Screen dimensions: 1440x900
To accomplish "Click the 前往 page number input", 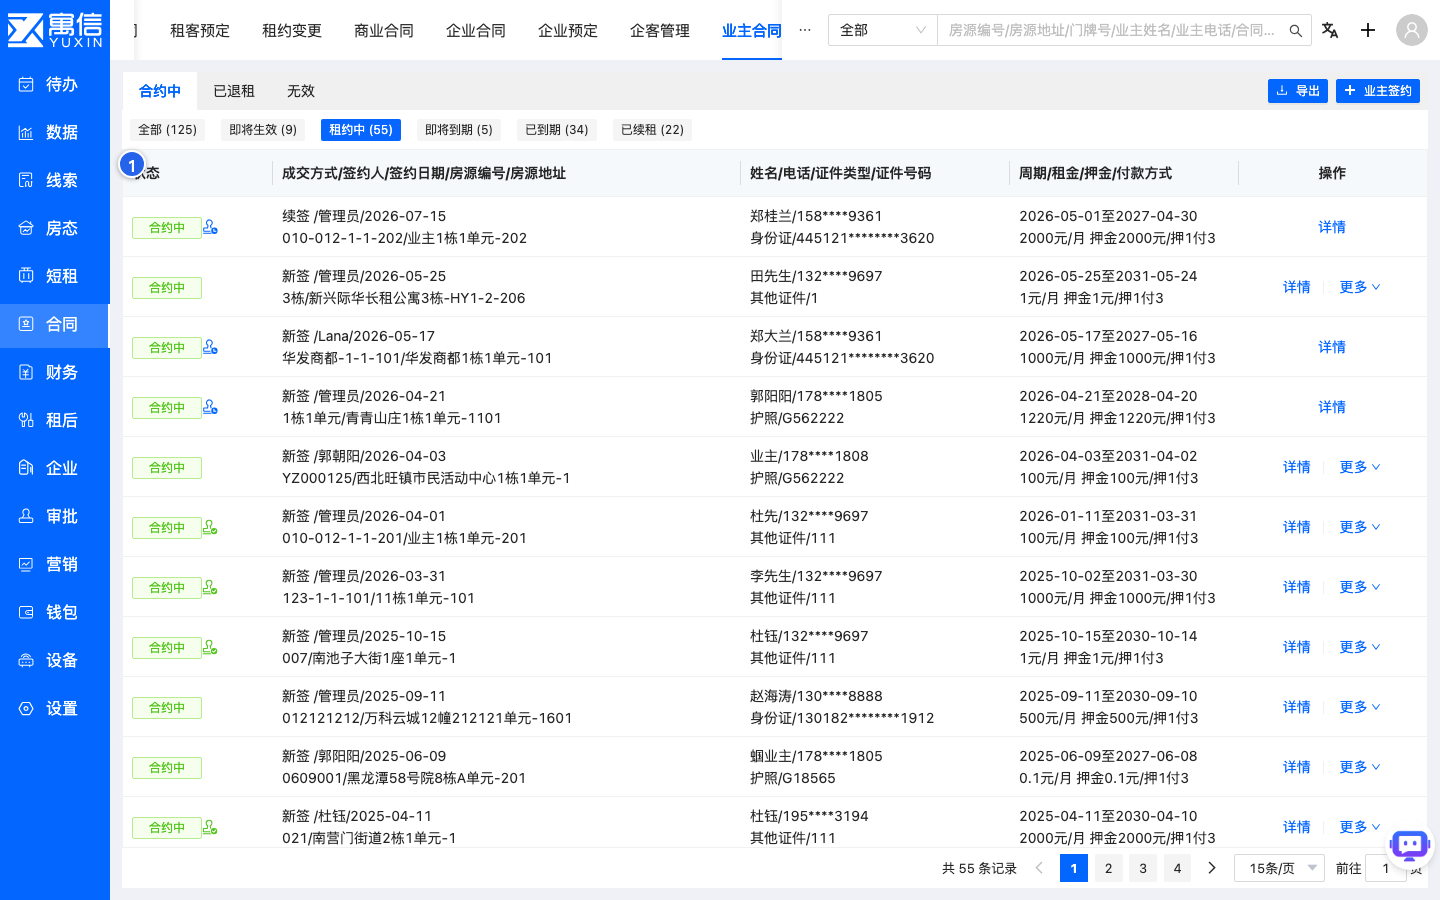I will [x=1386, y=868].
